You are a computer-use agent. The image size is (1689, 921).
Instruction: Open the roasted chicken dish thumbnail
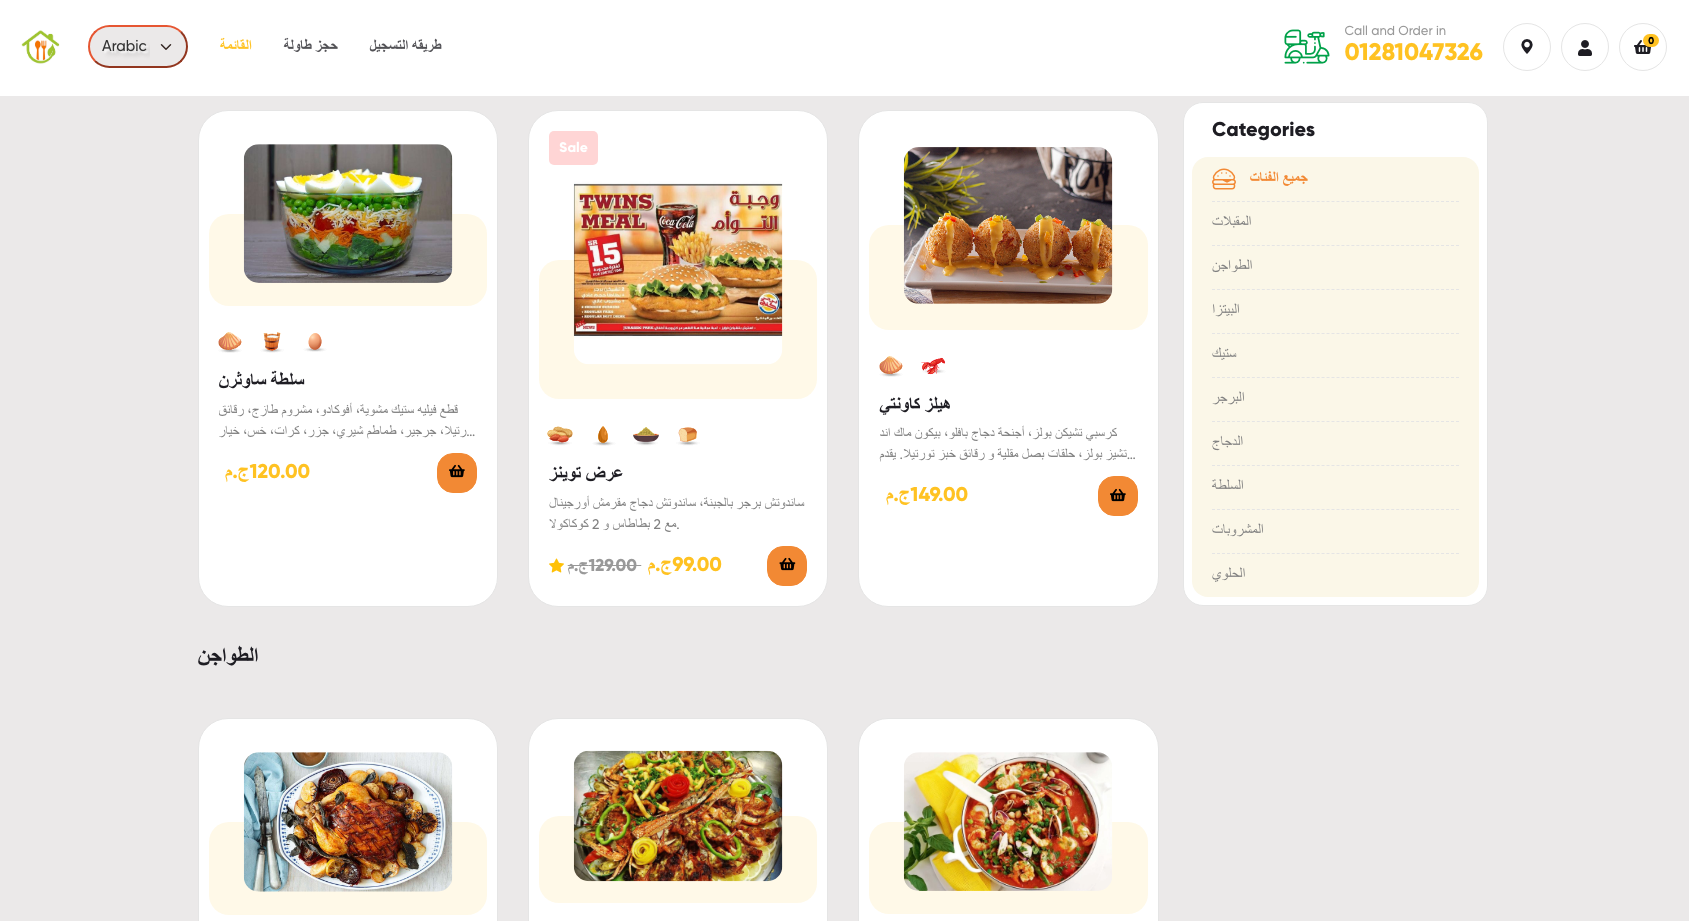pos(348,822)
